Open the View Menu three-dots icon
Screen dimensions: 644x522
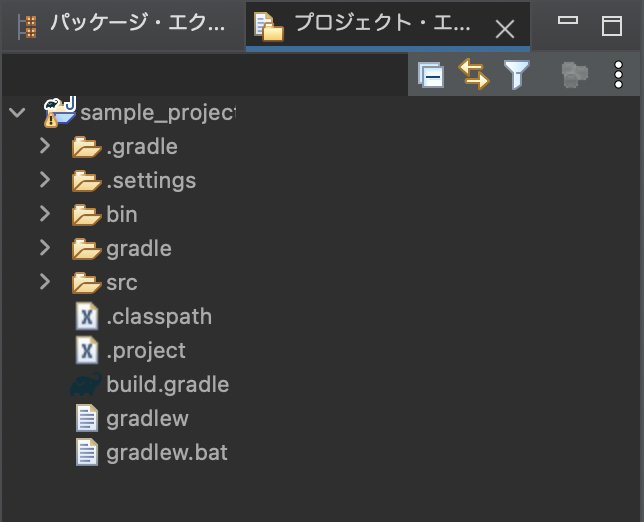618,74
